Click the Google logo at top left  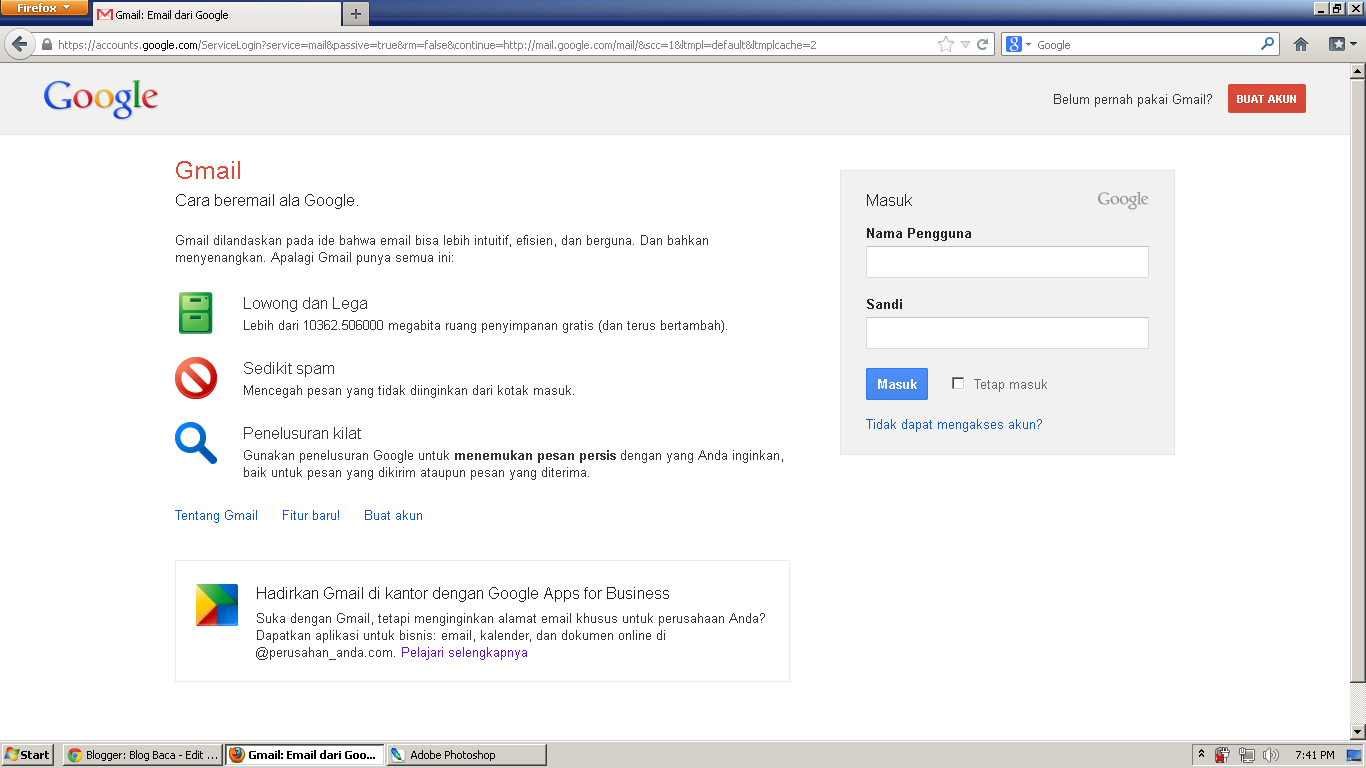pyautogui.click(x=100, y=98)
